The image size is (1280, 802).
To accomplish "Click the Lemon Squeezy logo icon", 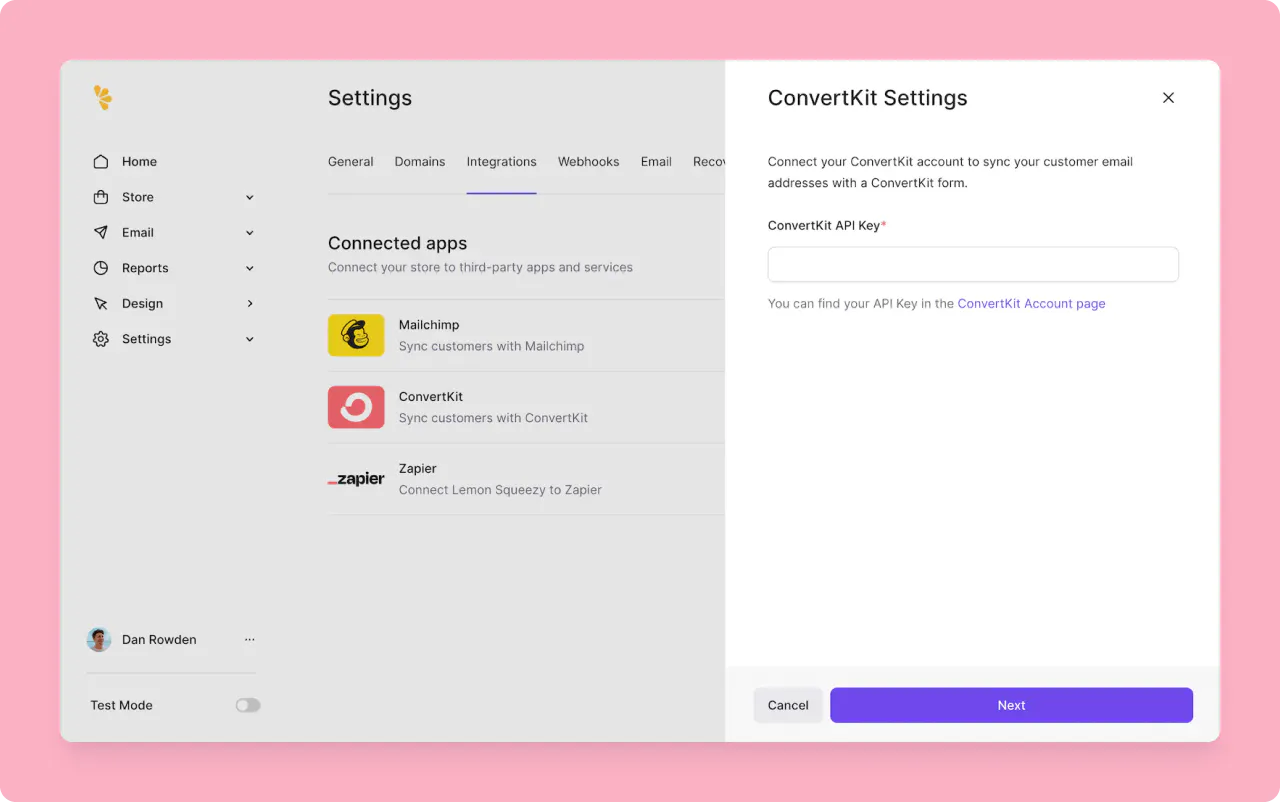I will click(102, 97).
